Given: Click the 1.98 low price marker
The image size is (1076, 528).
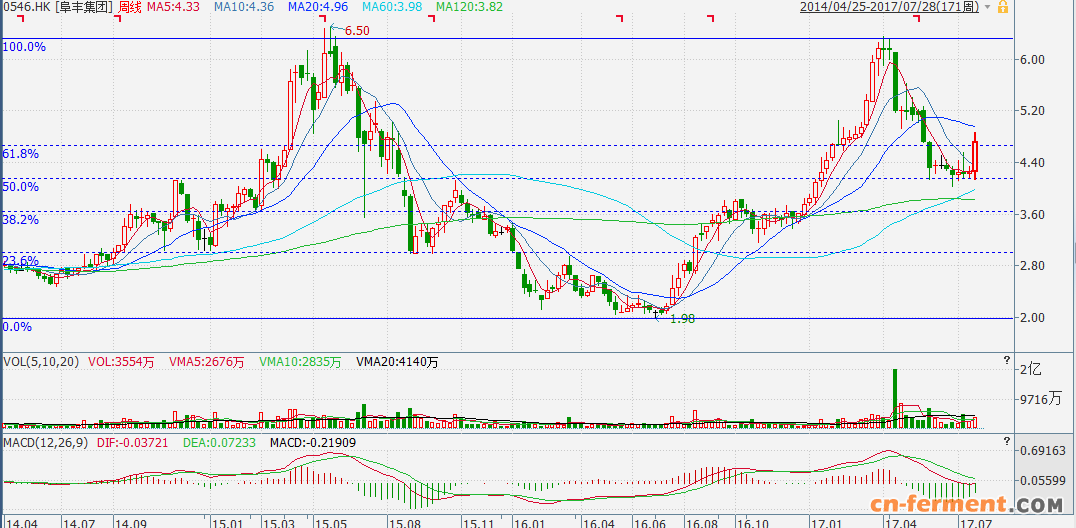Looking at the screenshot, I should [x=681, y=318].
